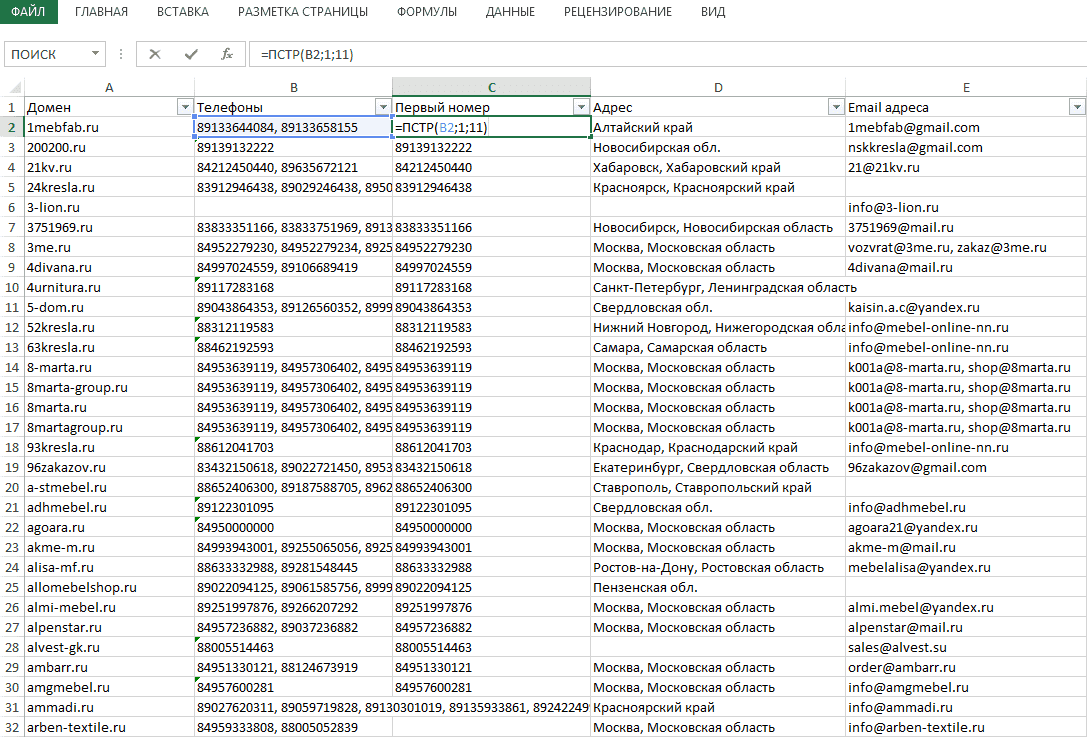Select the 52kresla.ru cell
This screenshot has width=1087, height=737.
110,327
